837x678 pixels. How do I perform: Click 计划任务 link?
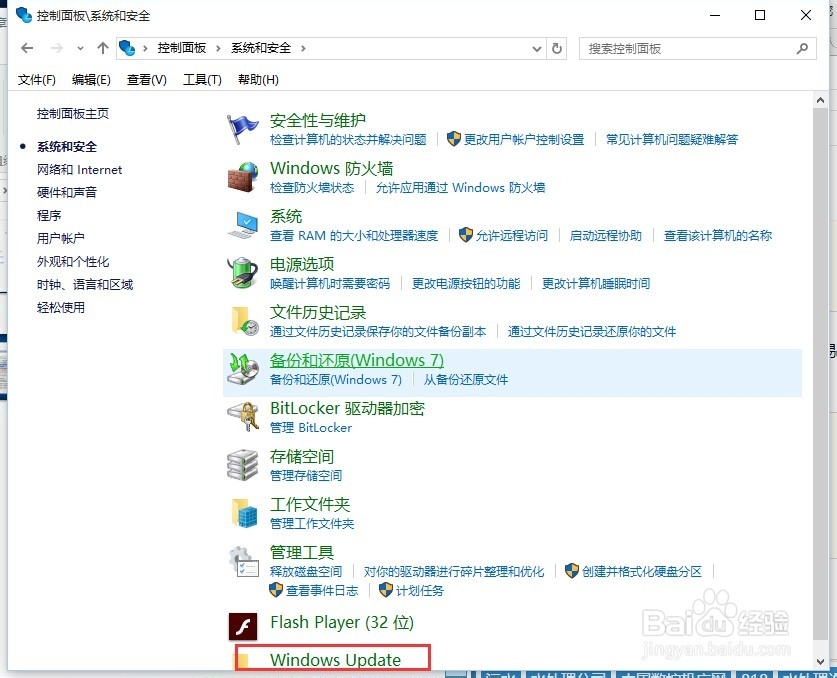[420, 591]
